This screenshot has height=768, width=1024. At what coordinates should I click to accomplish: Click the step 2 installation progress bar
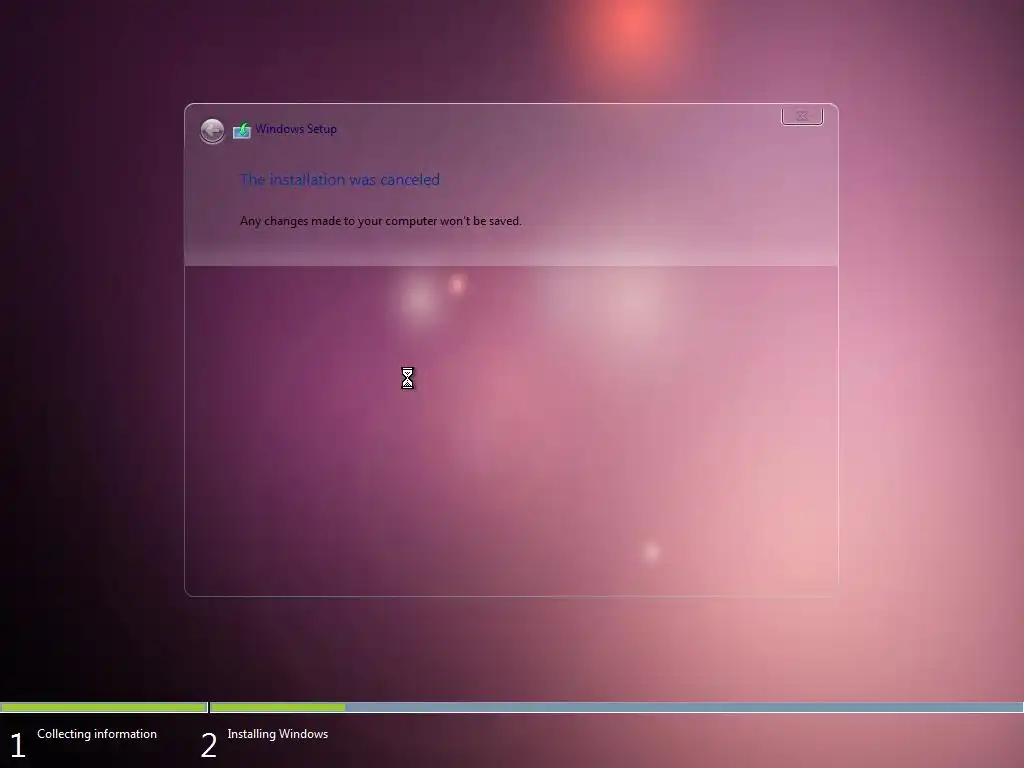616,707
